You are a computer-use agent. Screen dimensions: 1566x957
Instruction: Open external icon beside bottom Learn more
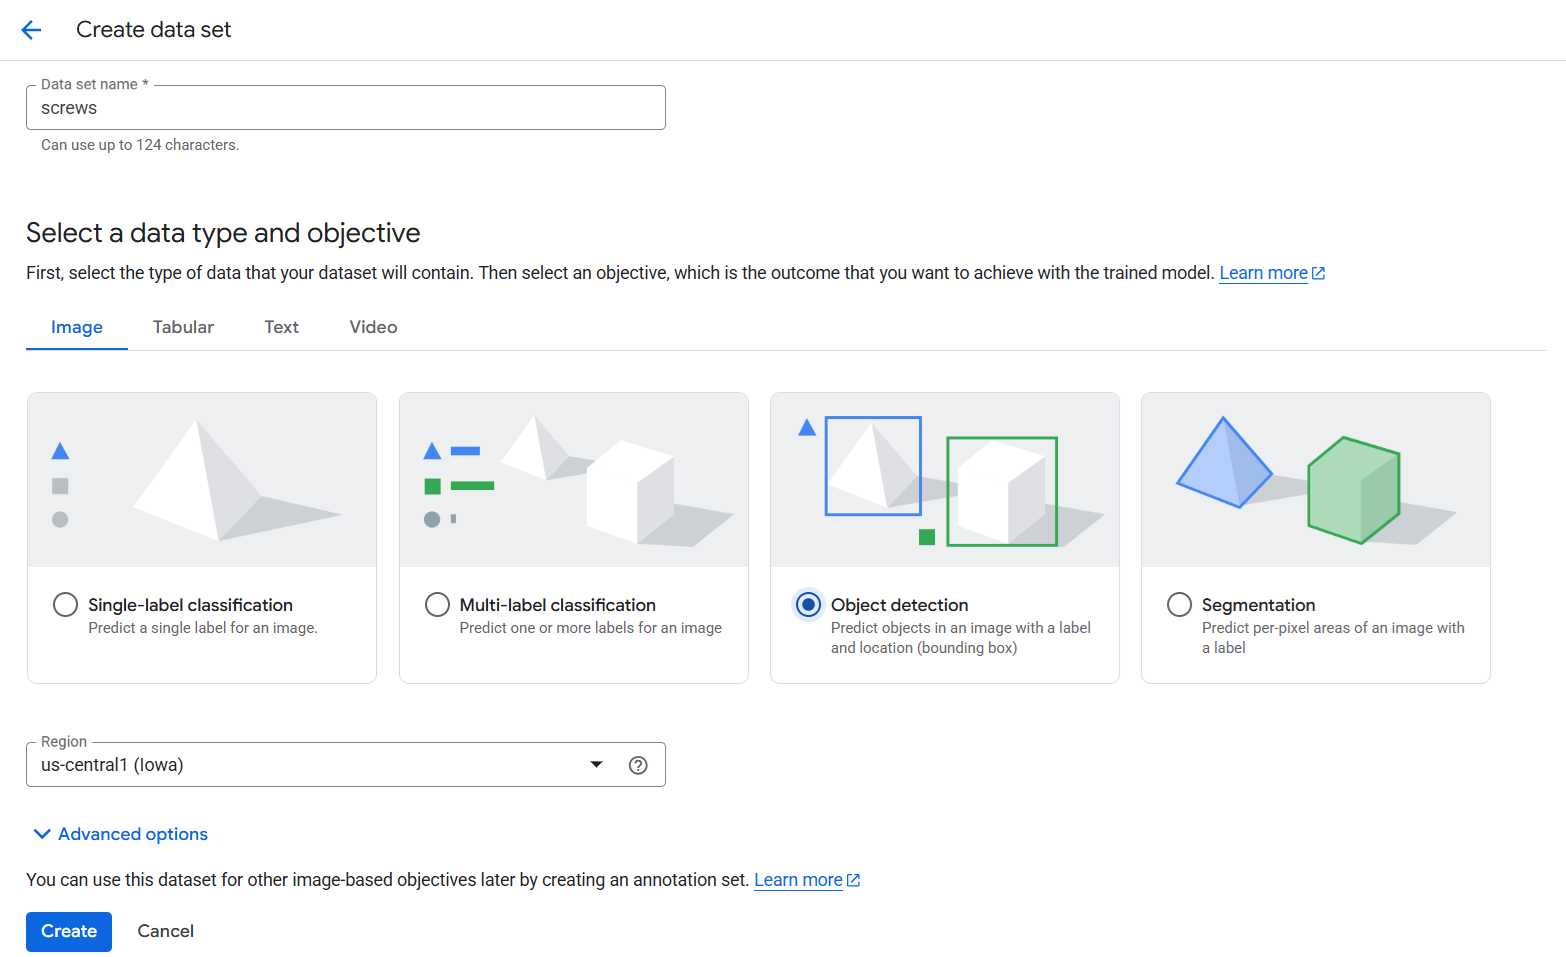point(853,880)
